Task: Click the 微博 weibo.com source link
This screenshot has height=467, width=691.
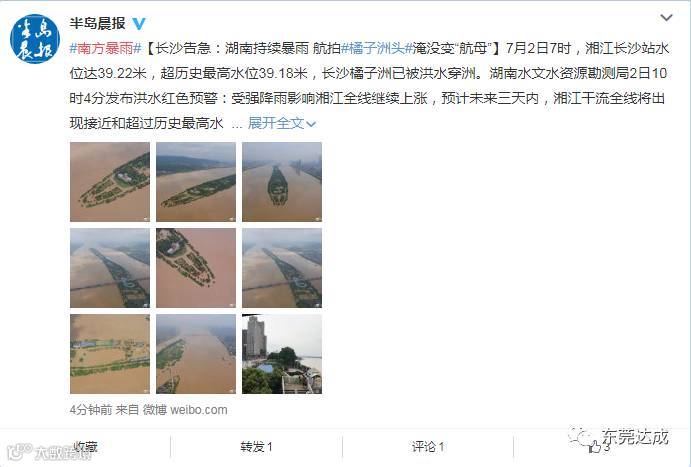Action: point(185,410)
